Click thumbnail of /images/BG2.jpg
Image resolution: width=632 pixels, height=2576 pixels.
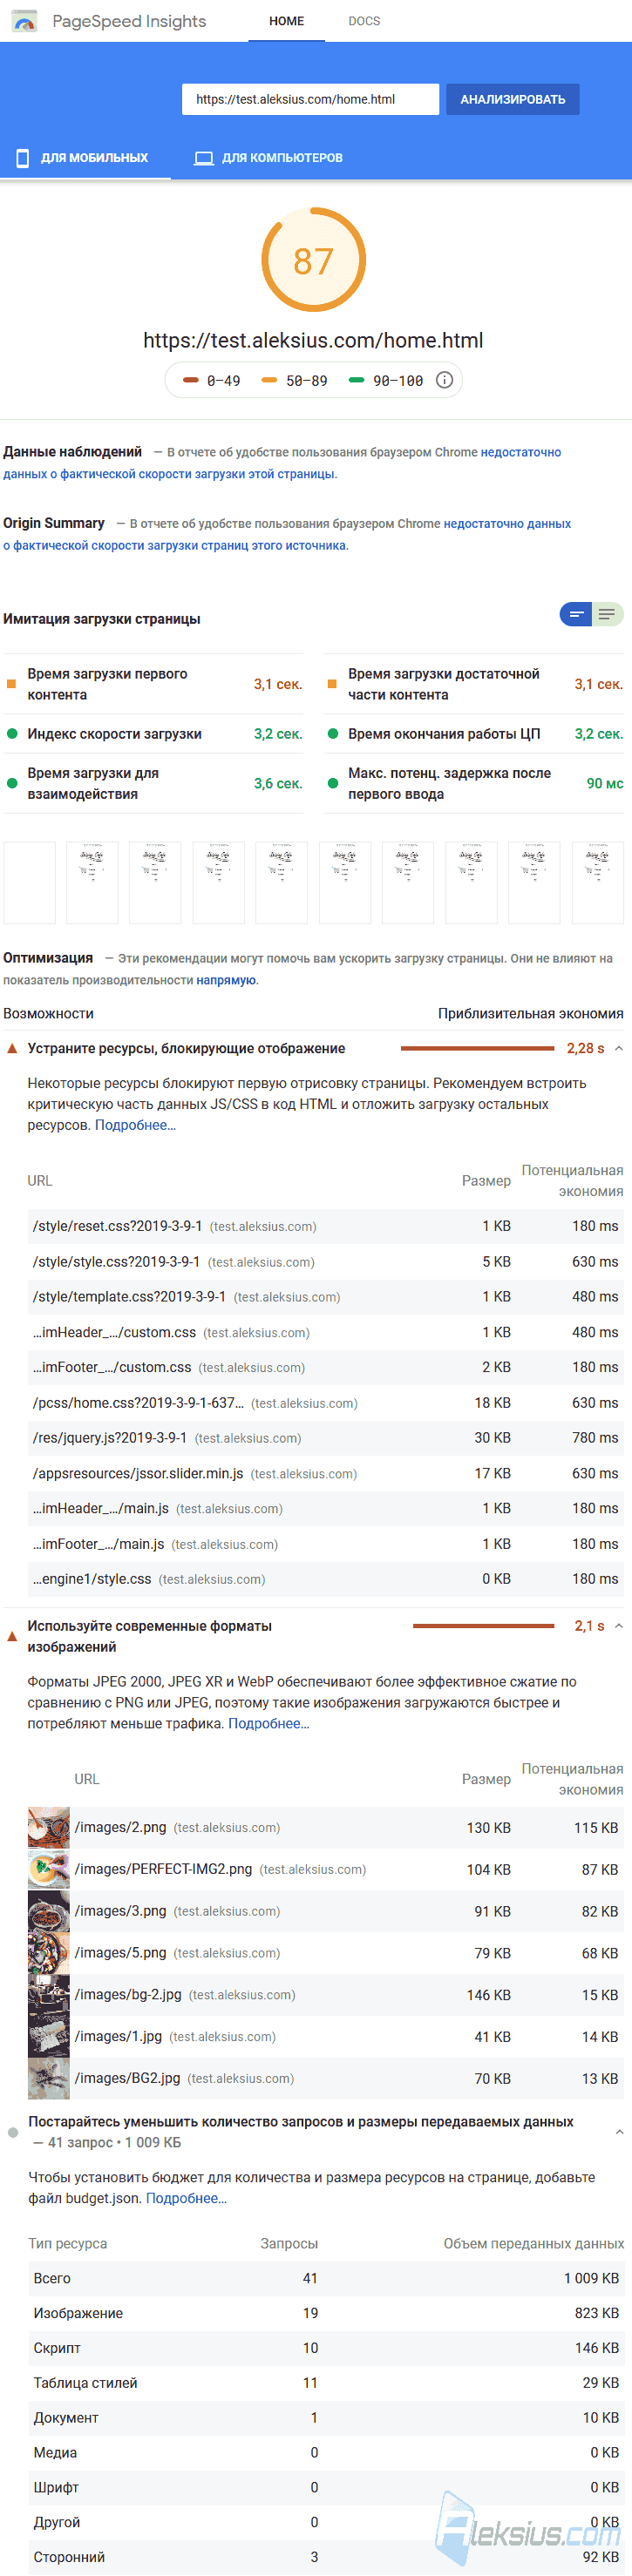(49, 2078)
